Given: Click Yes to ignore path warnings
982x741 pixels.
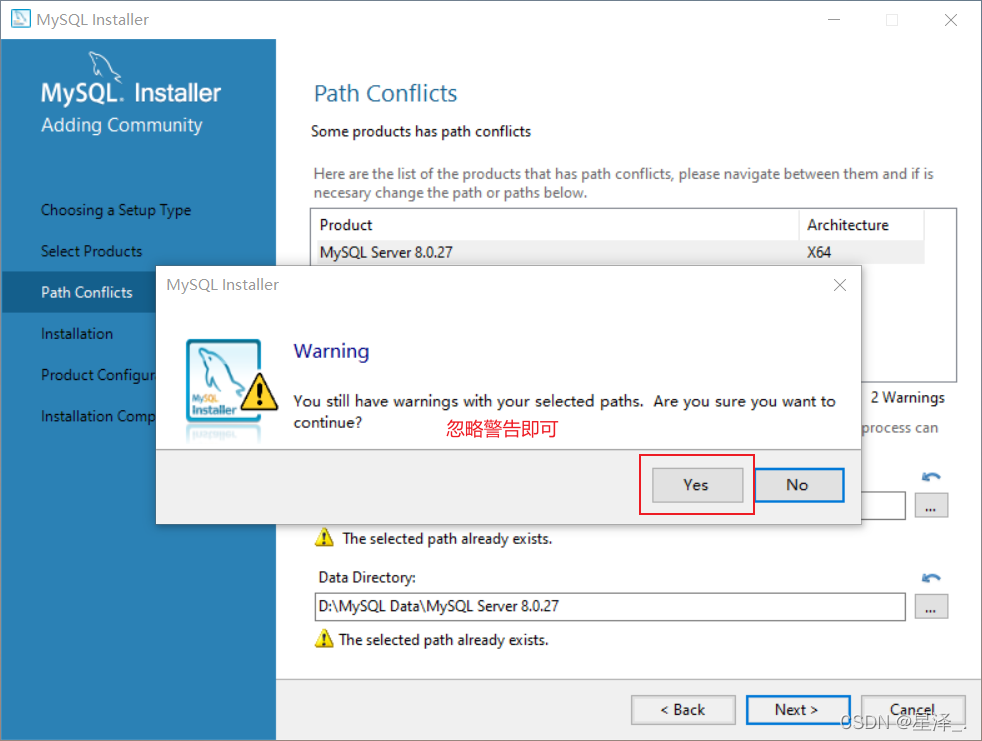Looking at the screenshot, I should 696,485.
